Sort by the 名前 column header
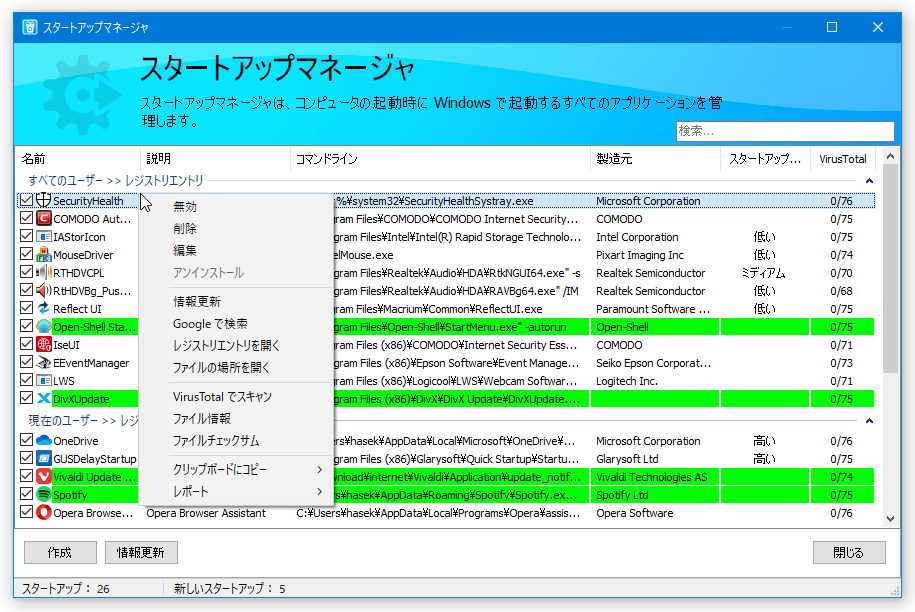The width and height of the screenshot is (915, 612). coord(78,159)
